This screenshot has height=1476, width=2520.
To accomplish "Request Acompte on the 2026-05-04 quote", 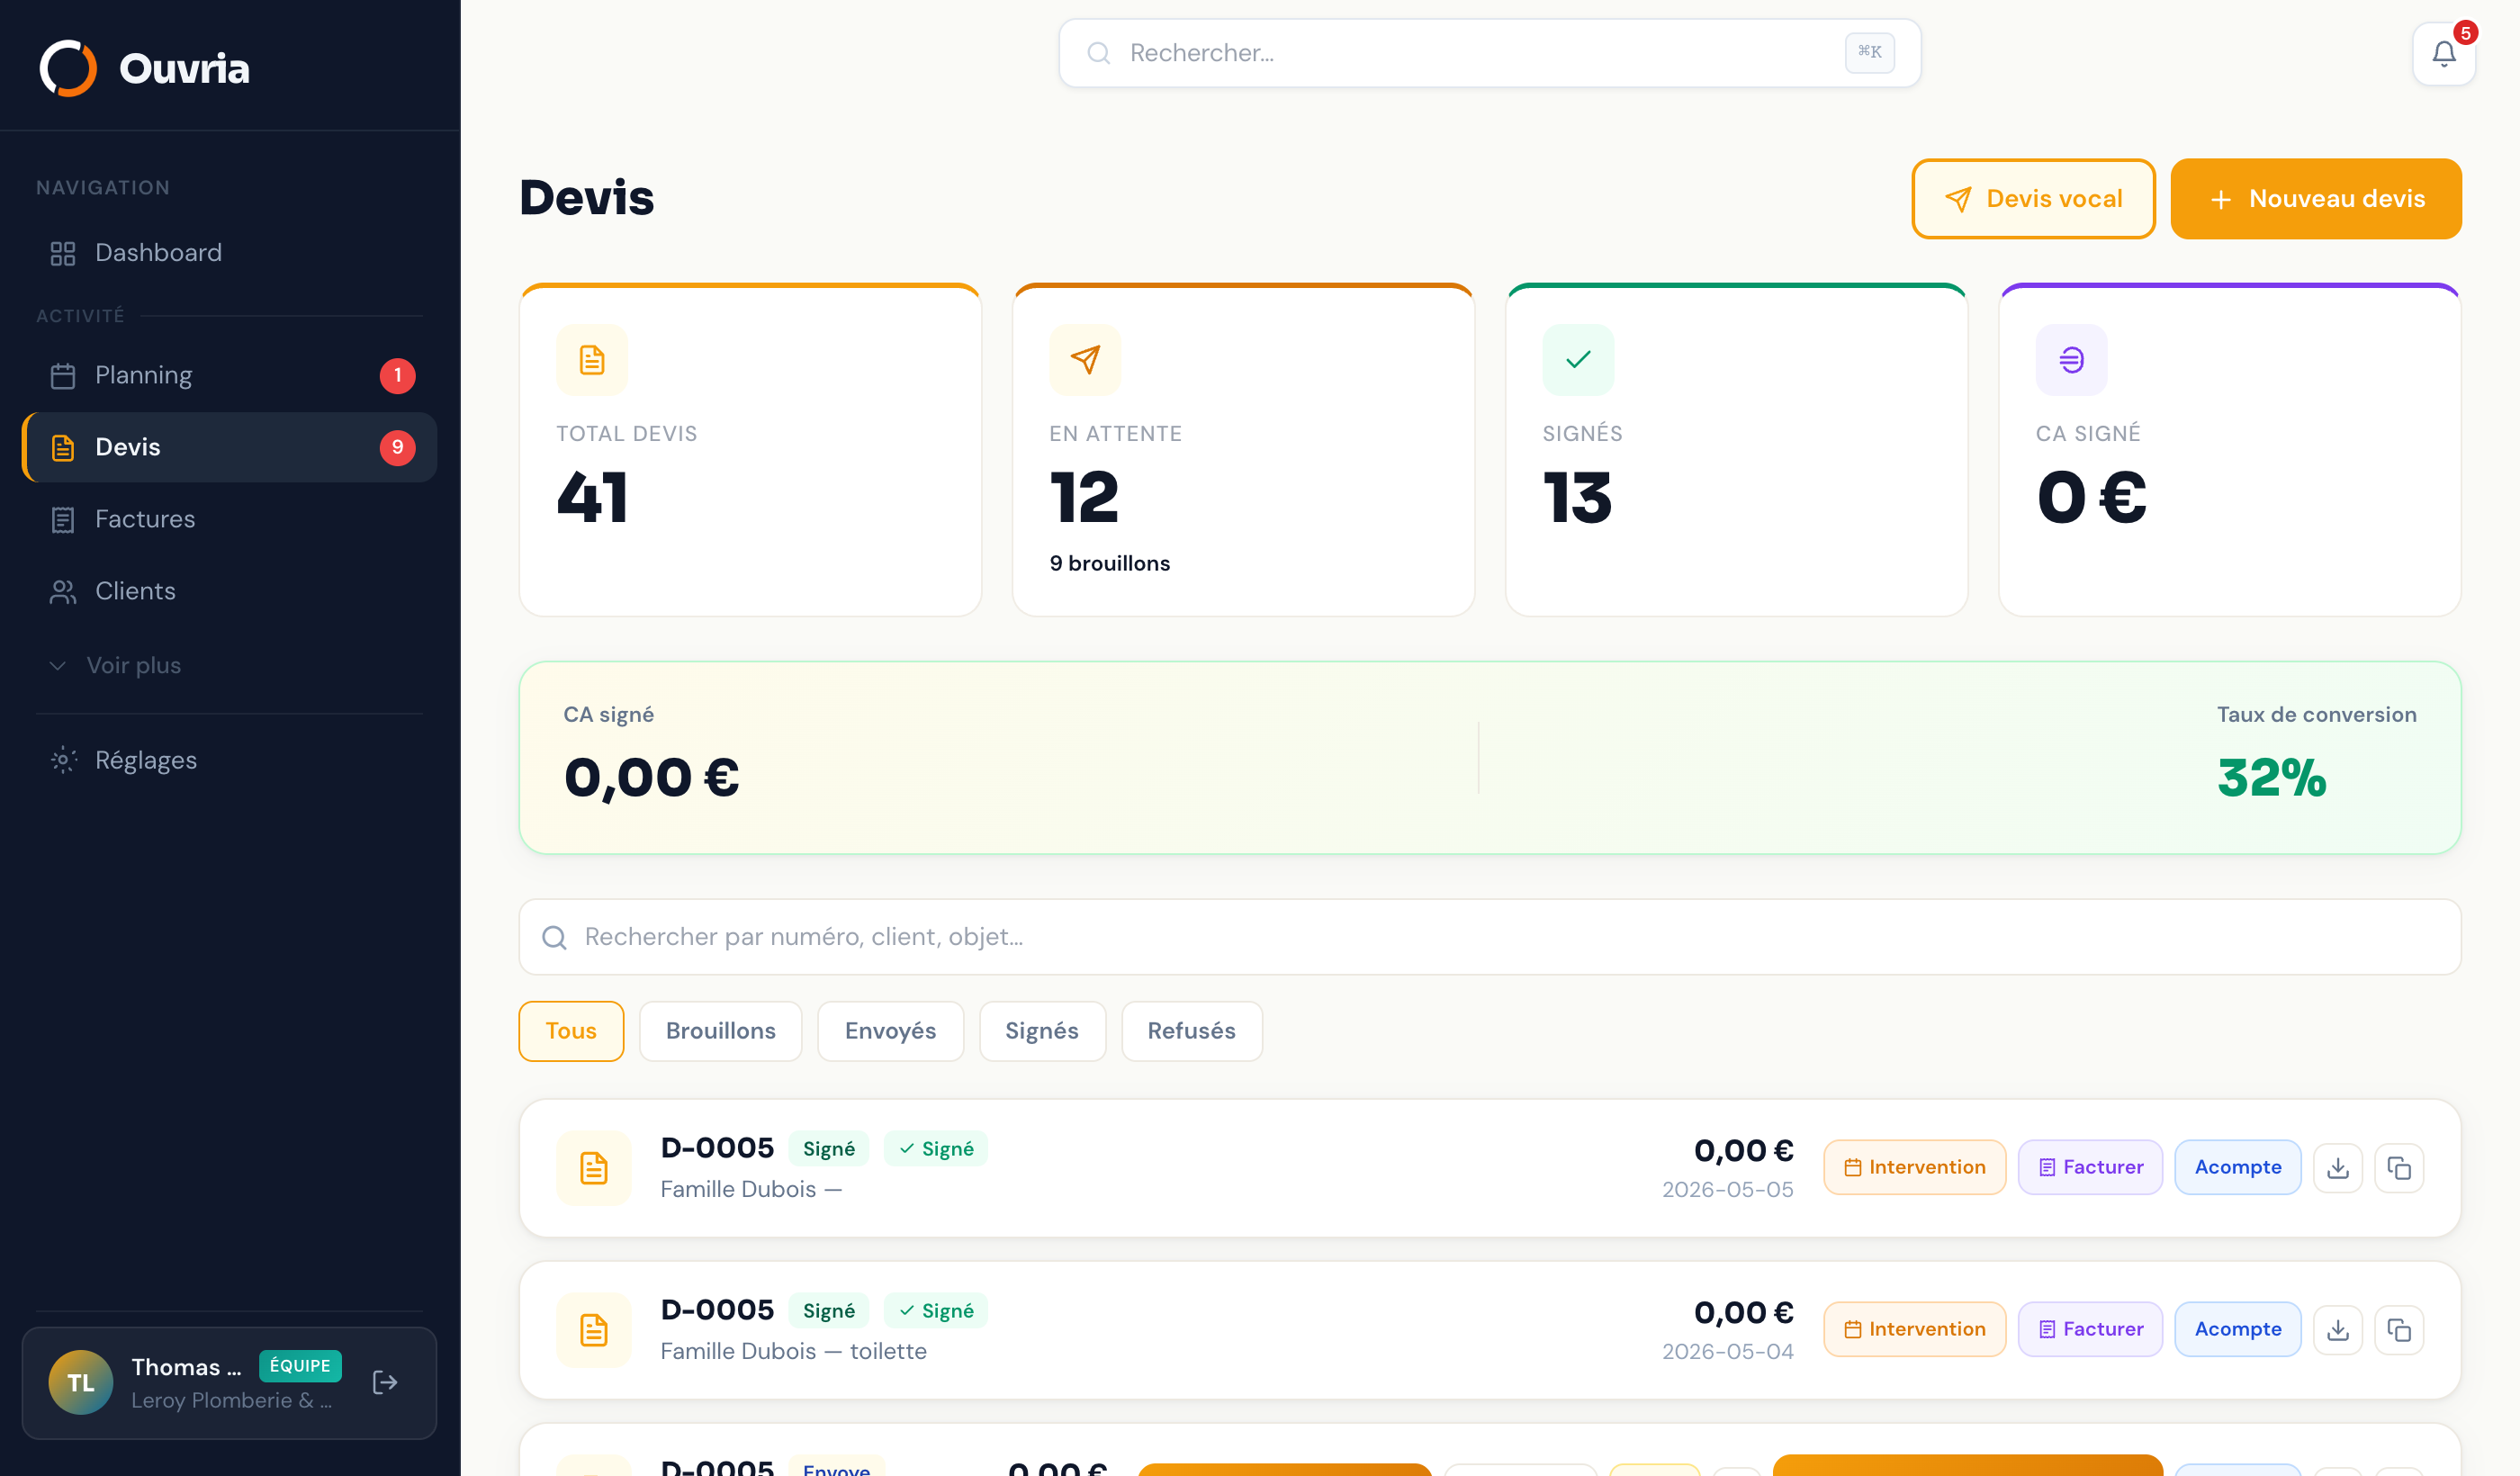I will [2238, 1329].
